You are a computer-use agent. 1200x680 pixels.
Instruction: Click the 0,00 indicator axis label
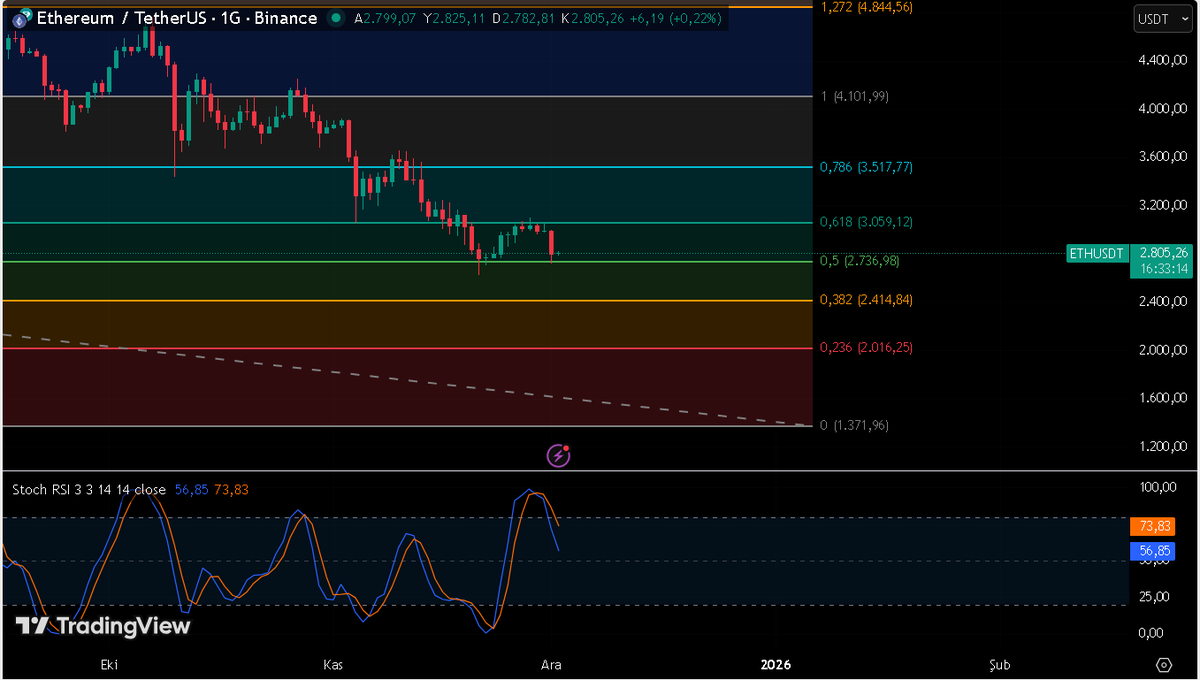point(1150,633)
